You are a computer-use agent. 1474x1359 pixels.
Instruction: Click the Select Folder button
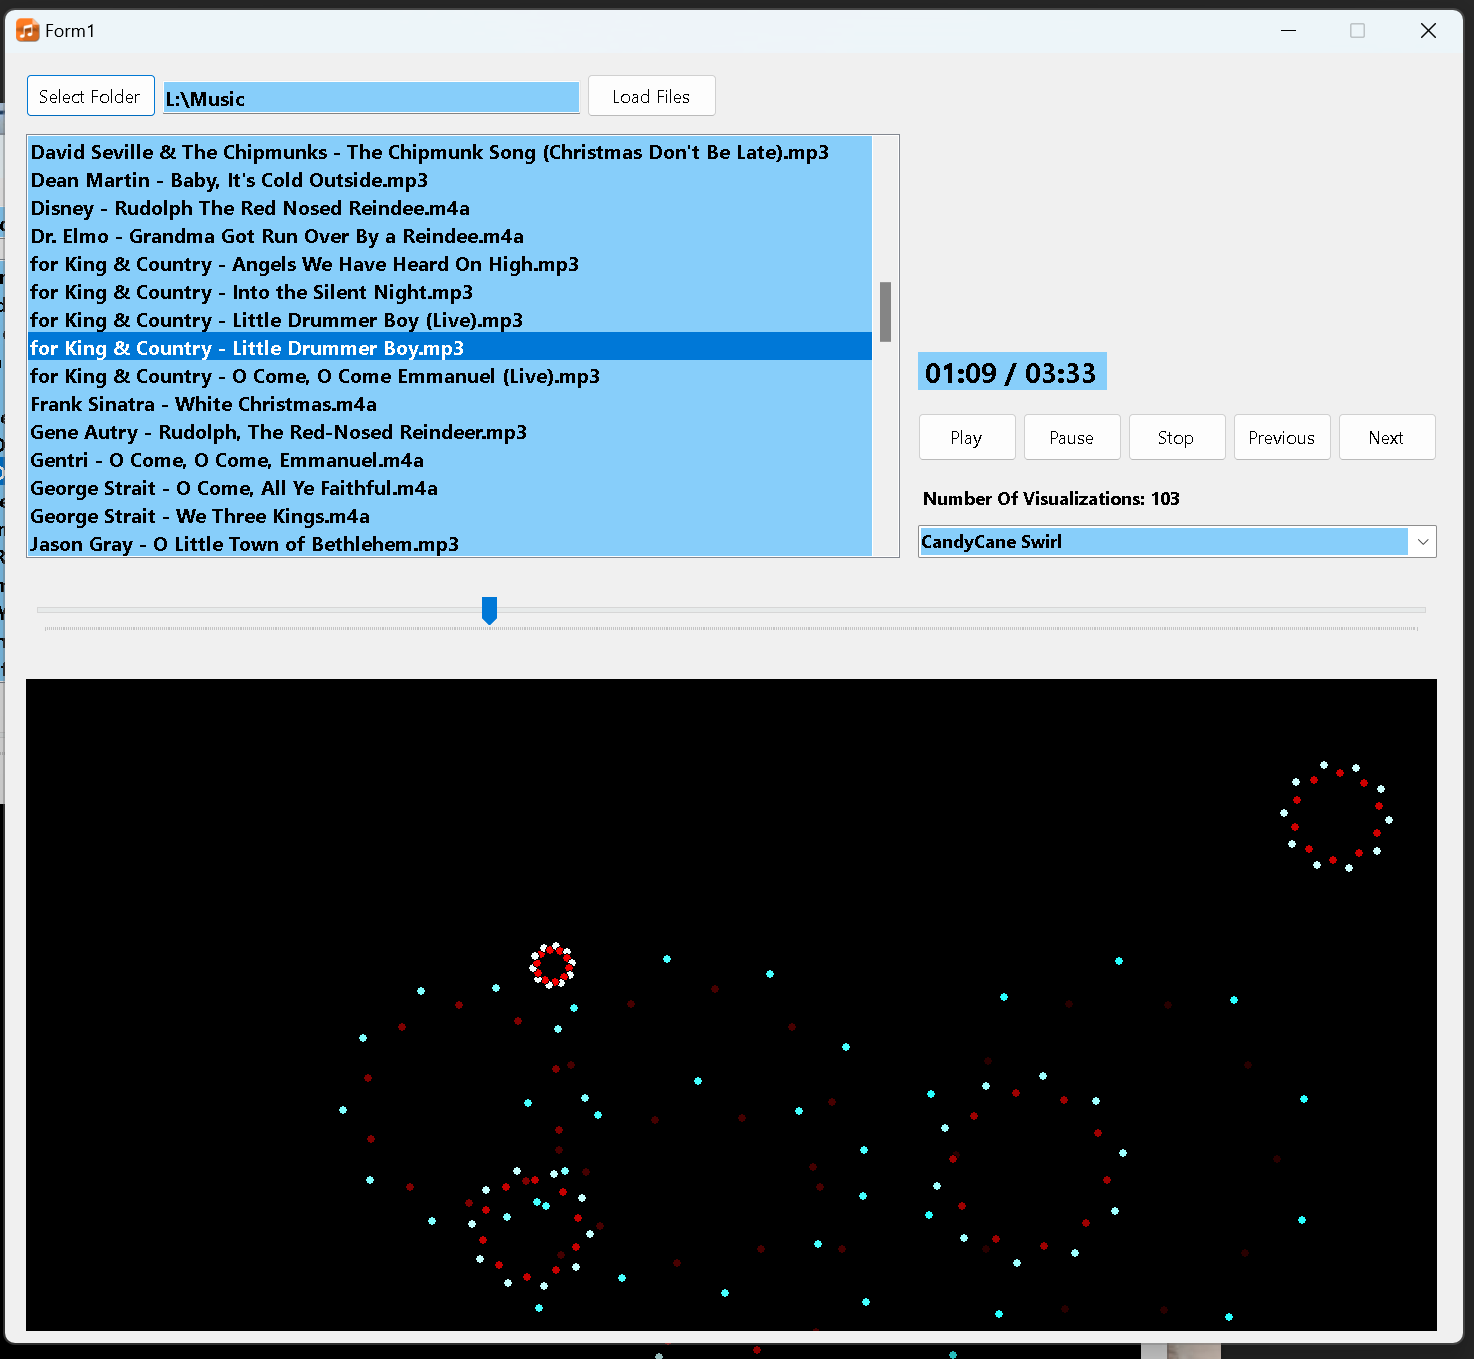[90, 96]
